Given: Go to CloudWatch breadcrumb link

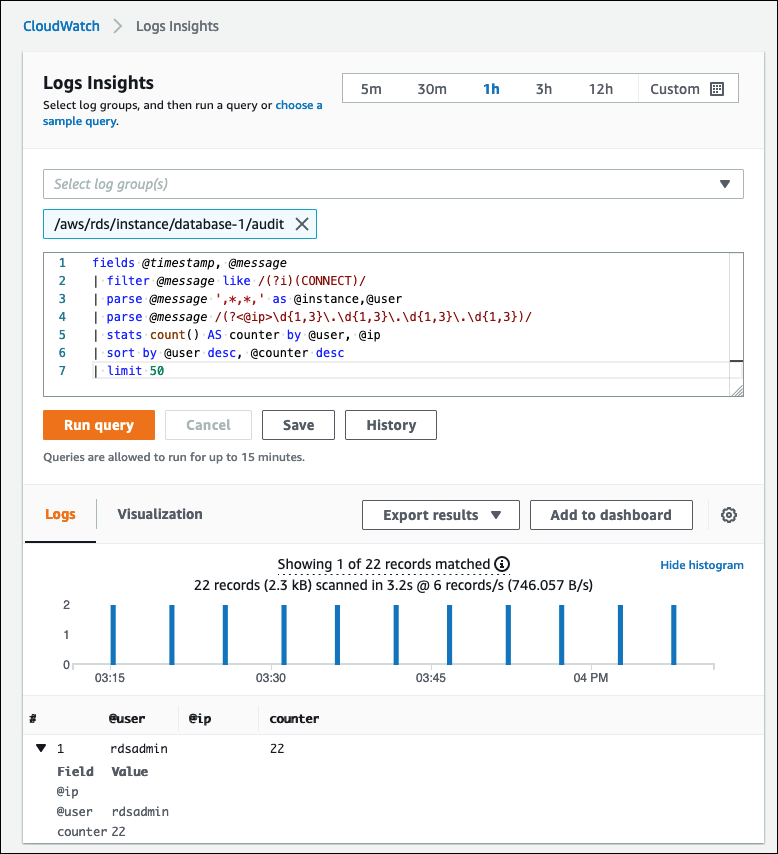Looking at the screenshot, I should (x=62, y=26).
